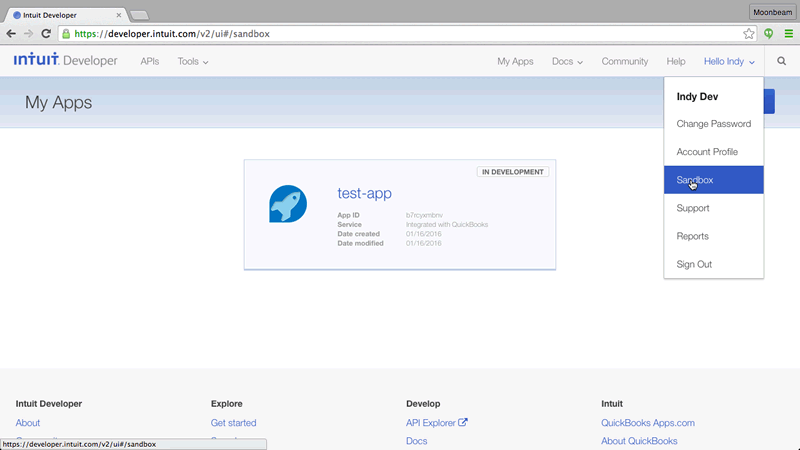This screenshot has height=450, width=800.
Task: Open the Chrome hamburger menu
Action: pos(789,34)
